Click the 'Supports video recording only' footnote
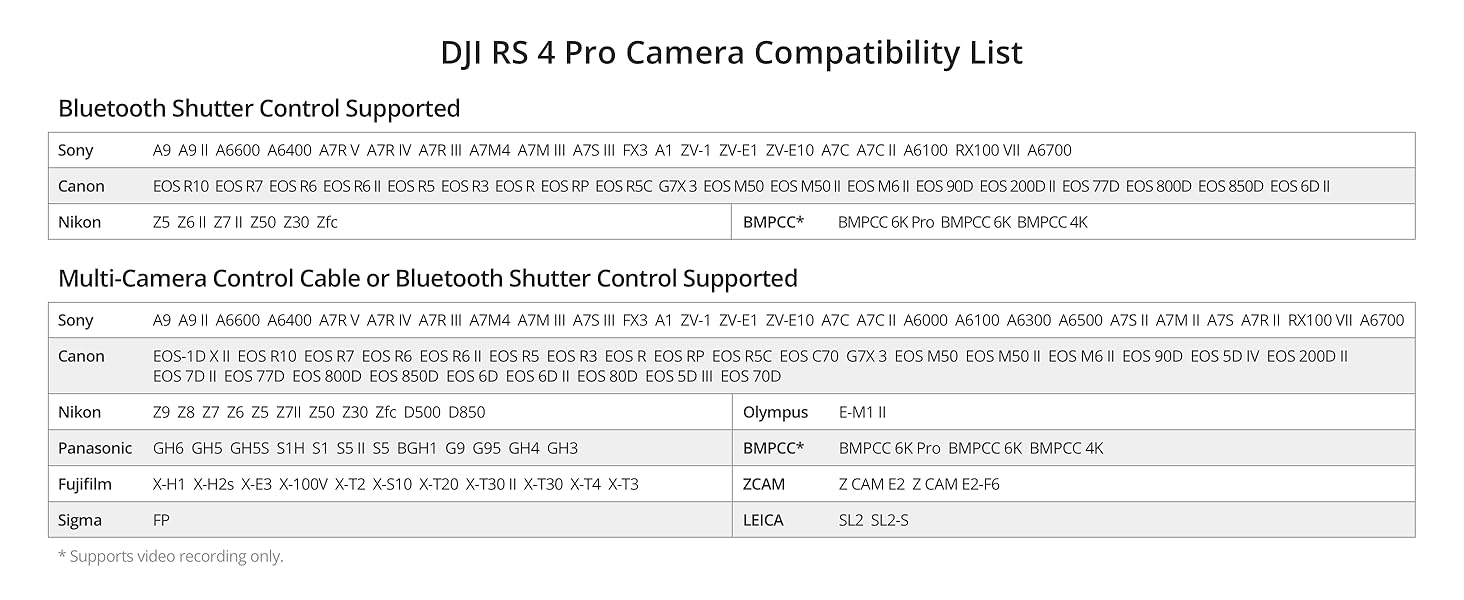 [x=170, y=556]
